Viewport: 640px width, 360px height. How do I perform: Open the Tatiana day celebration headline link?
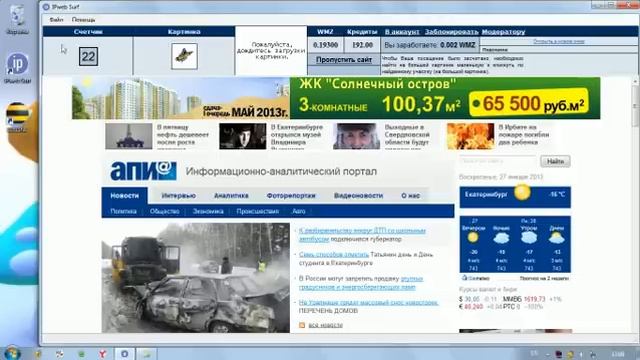334,255
